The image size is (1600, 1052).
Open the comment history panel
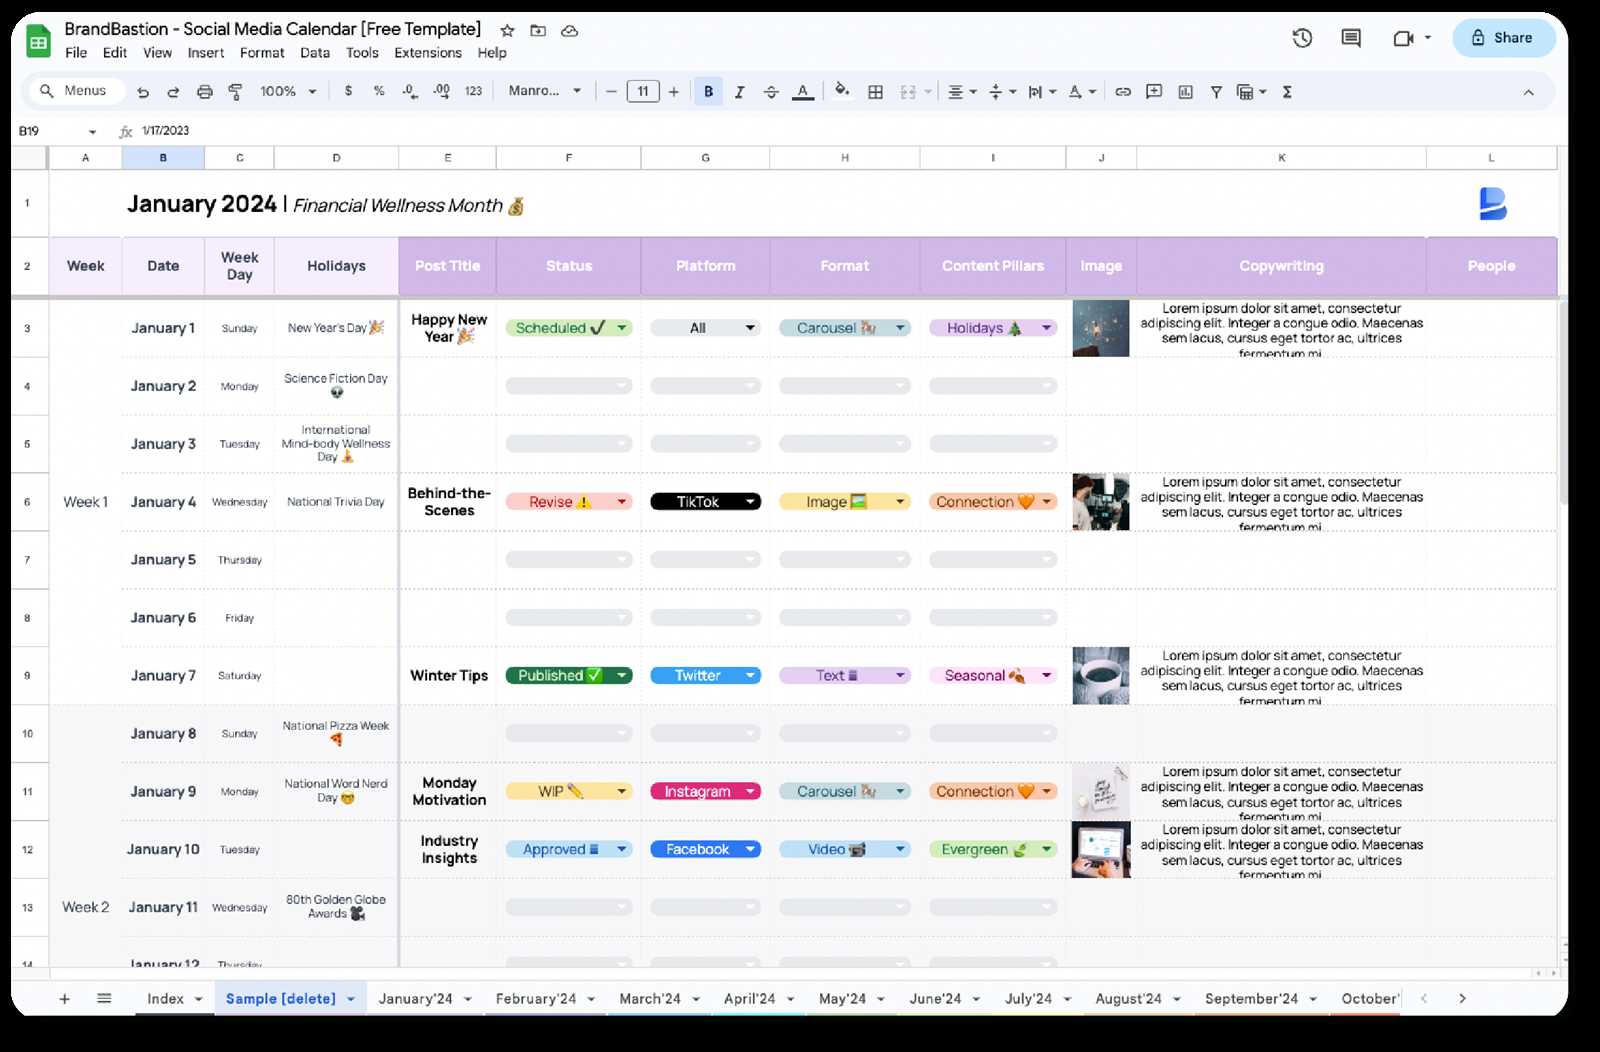[1349, 37]
